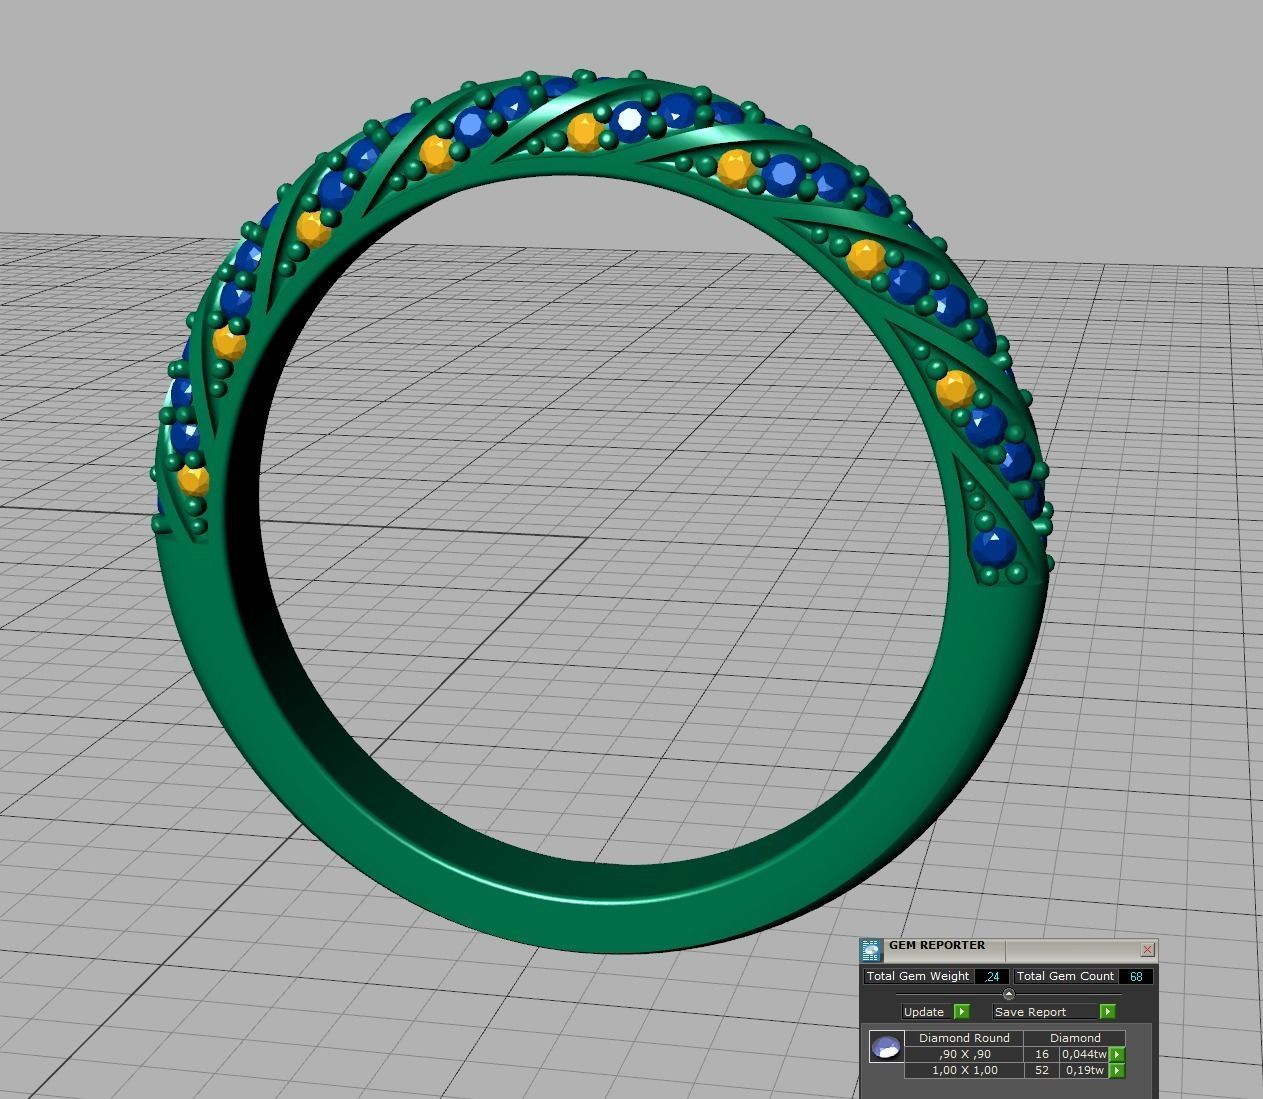Click the 16 gem count cell
The height and width of the screenshot is (1099, 1263).
point(1042,1054)
